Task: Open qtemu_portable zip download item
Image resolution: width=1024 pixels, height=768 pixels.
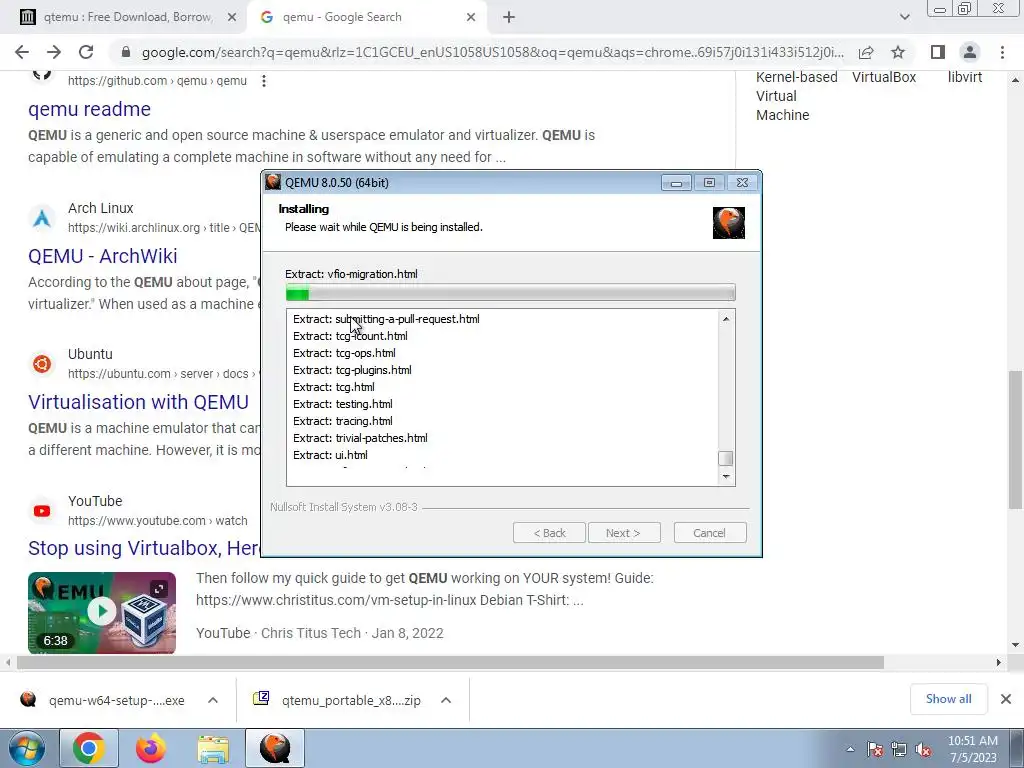Action: click(338, 700)
